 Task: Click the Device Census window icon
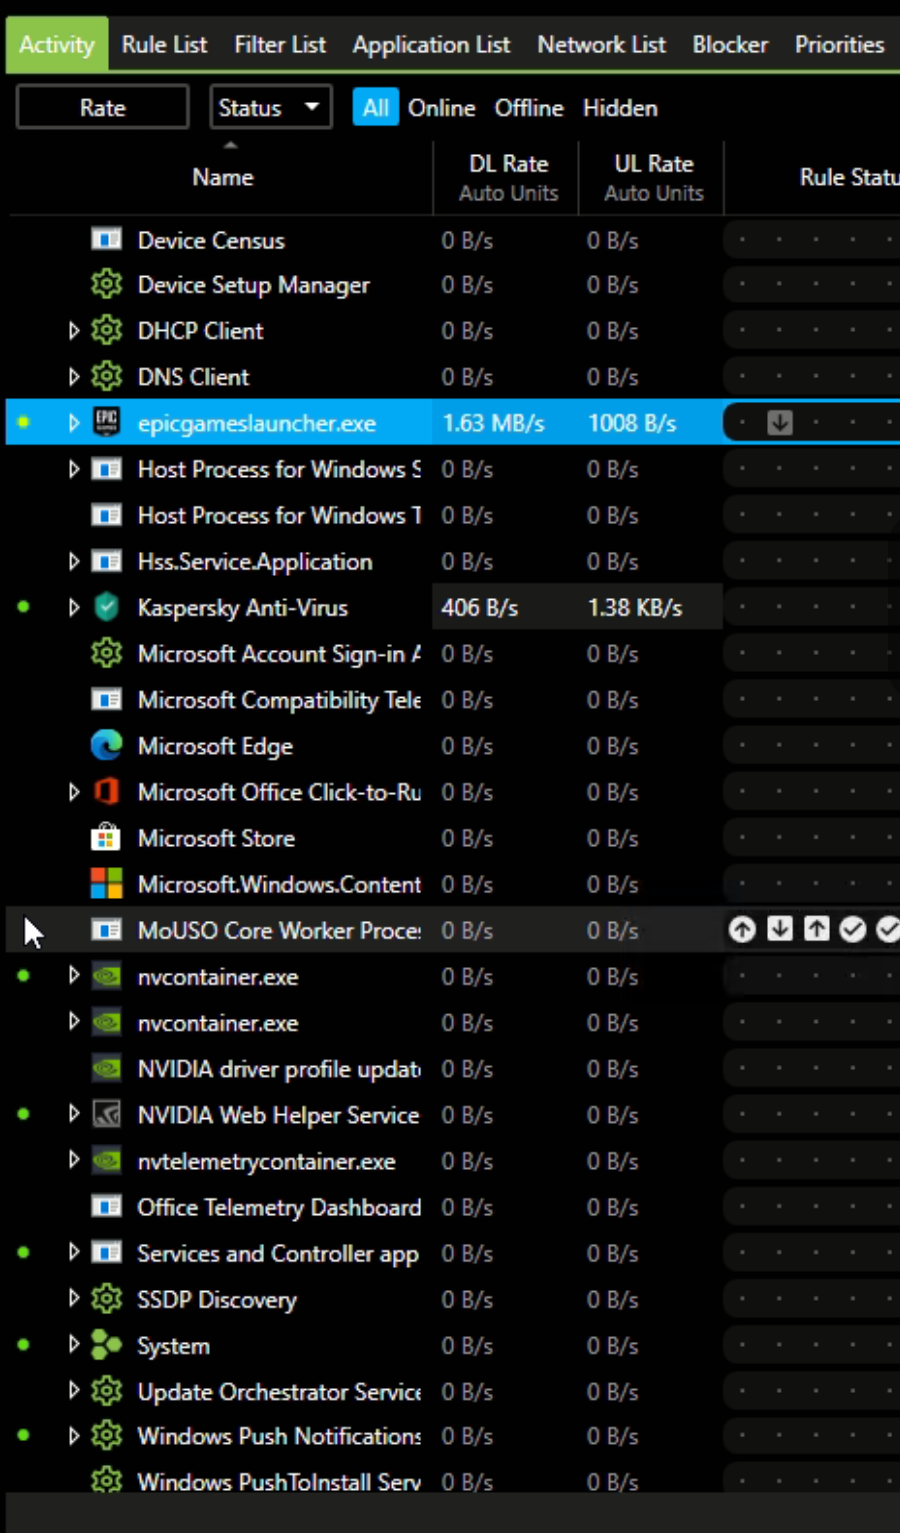point(106,239)
